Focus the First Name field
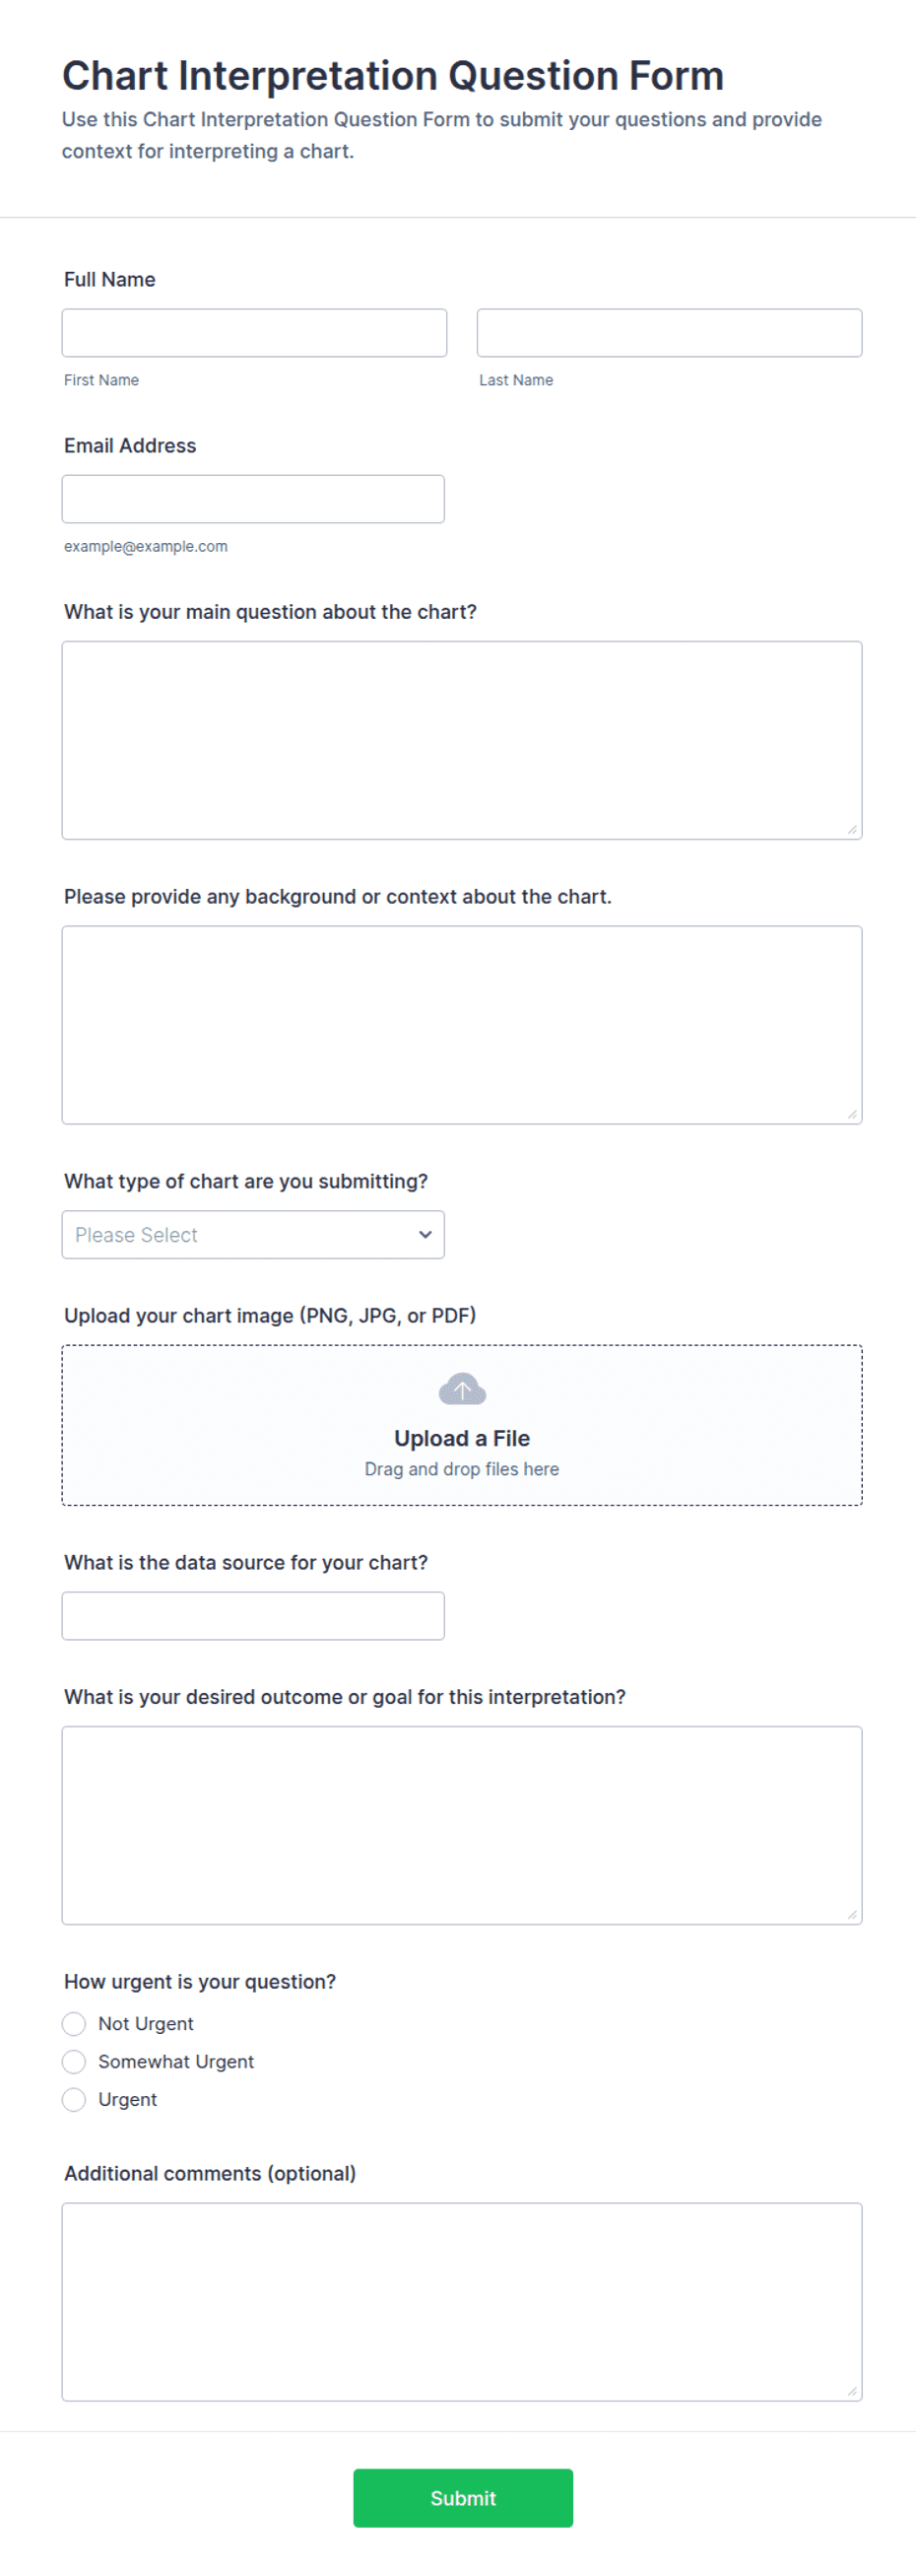 click(254, 332)
